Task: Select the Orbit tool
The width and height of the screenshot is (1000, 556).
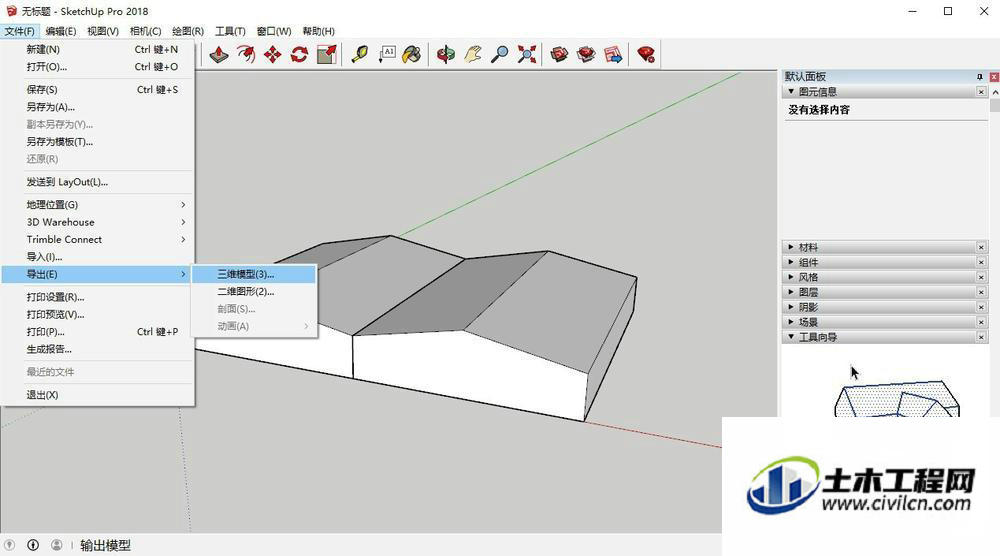Action: click(x=445, y=54)
